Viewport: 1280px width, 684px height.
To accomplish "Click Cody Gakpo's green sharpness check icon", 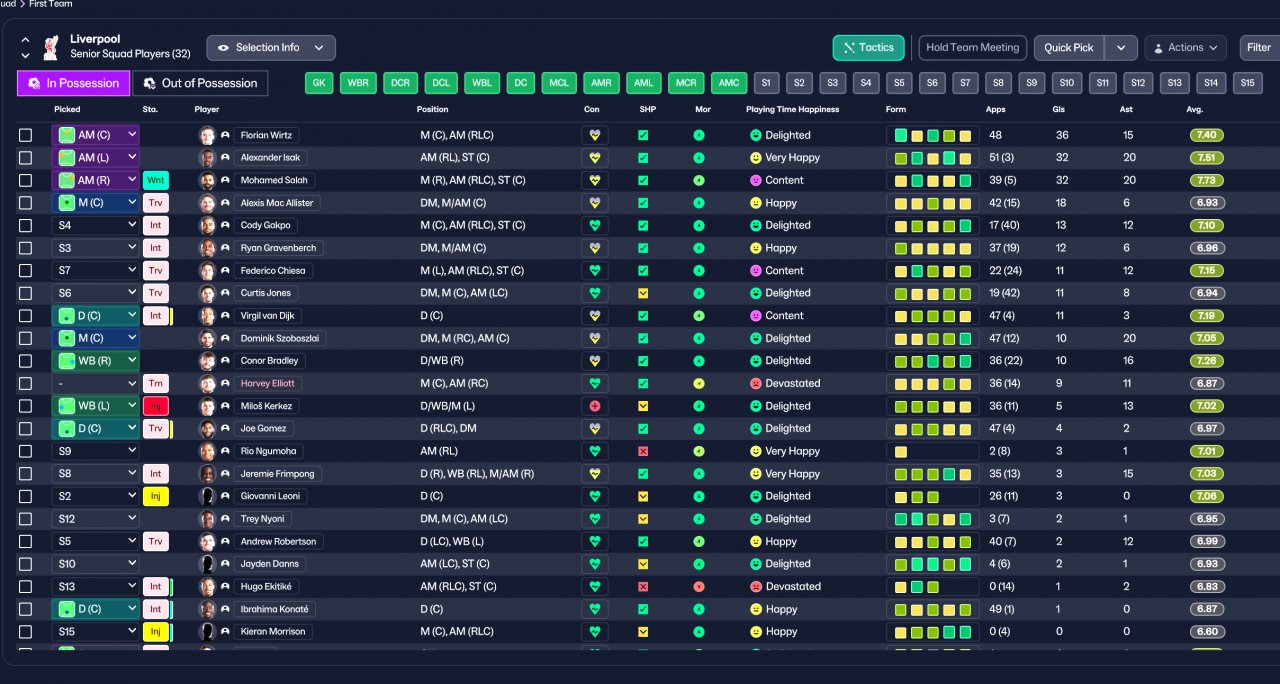I will (643, 225).
